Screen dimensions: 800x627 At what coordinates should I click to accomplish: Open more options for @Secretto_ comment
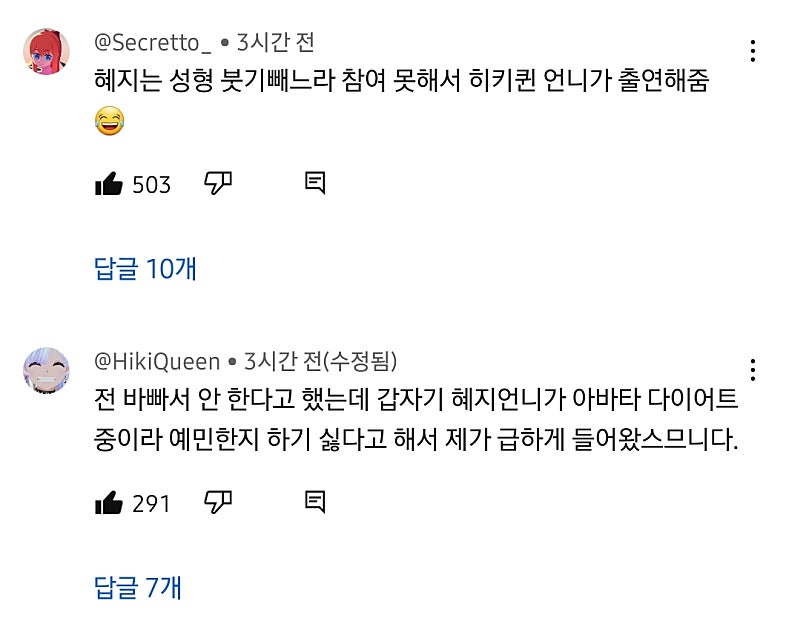click(753, 51)
